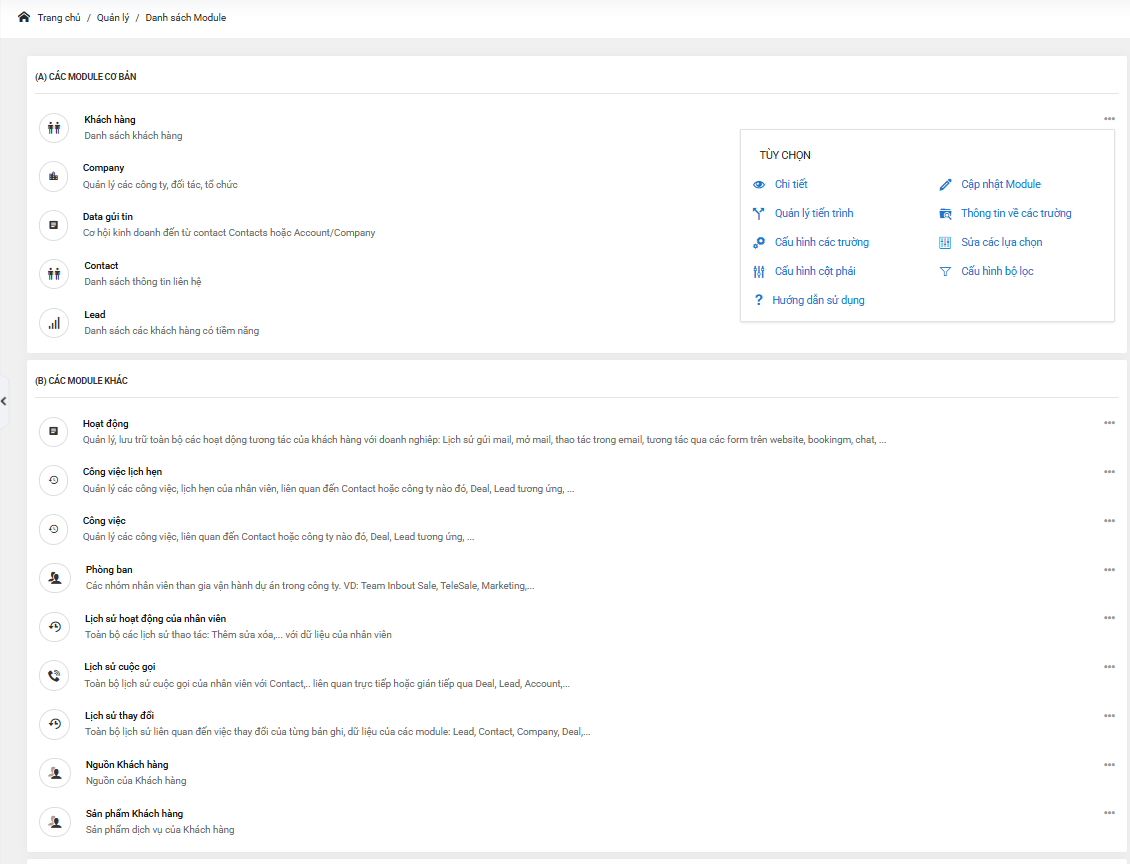1130x864 pixels.
Task: Select Cấu hình bộ lọc option
Action: (x=997, y=271)
